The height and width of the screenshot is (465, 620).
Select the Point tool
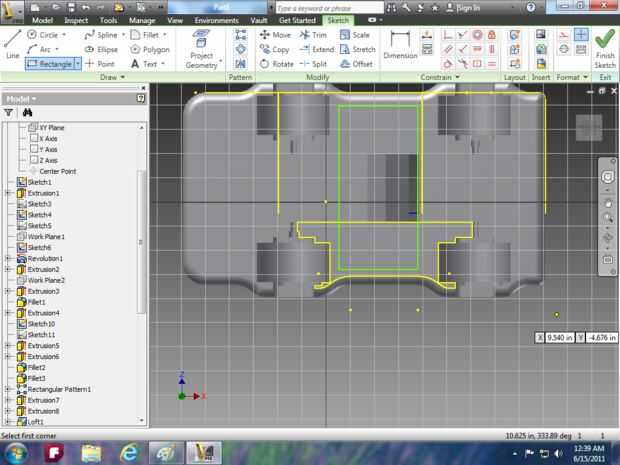point(100,64)
